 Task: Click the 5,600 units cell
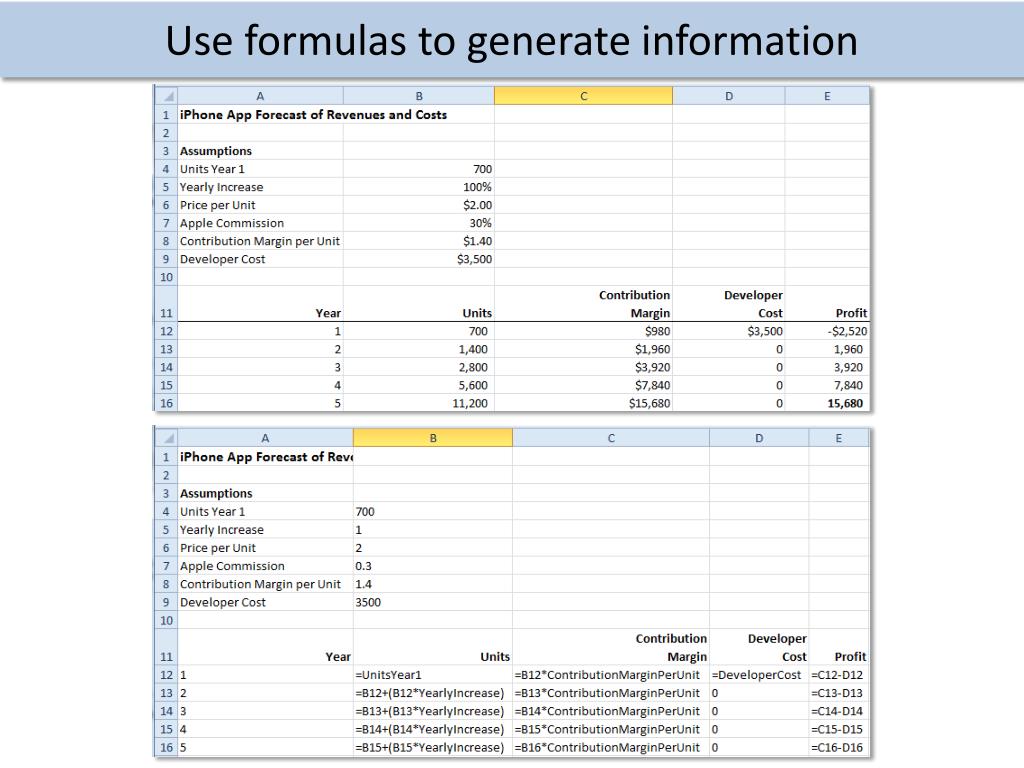pos(473,385)
